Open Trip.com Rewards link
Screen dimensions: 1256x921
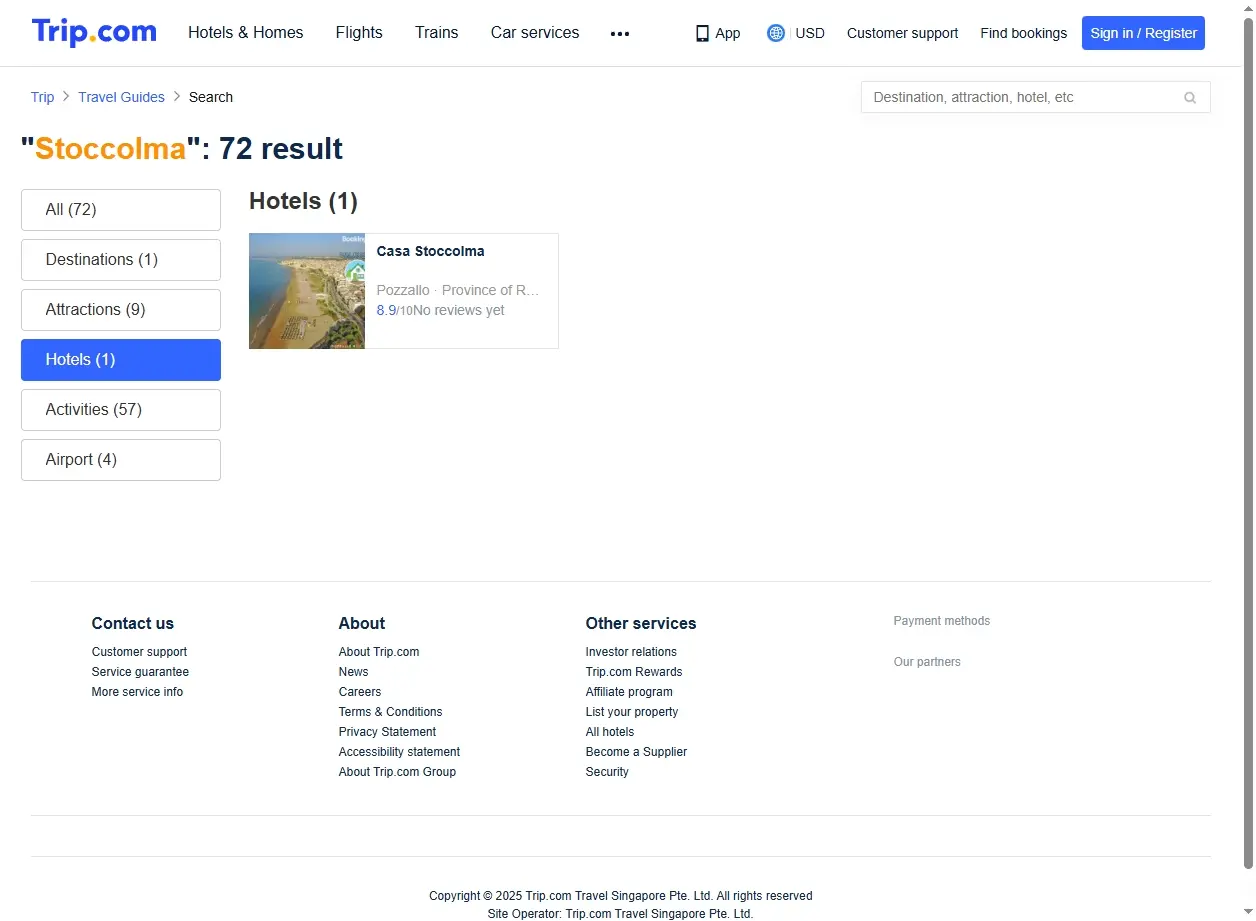[634, 672]
